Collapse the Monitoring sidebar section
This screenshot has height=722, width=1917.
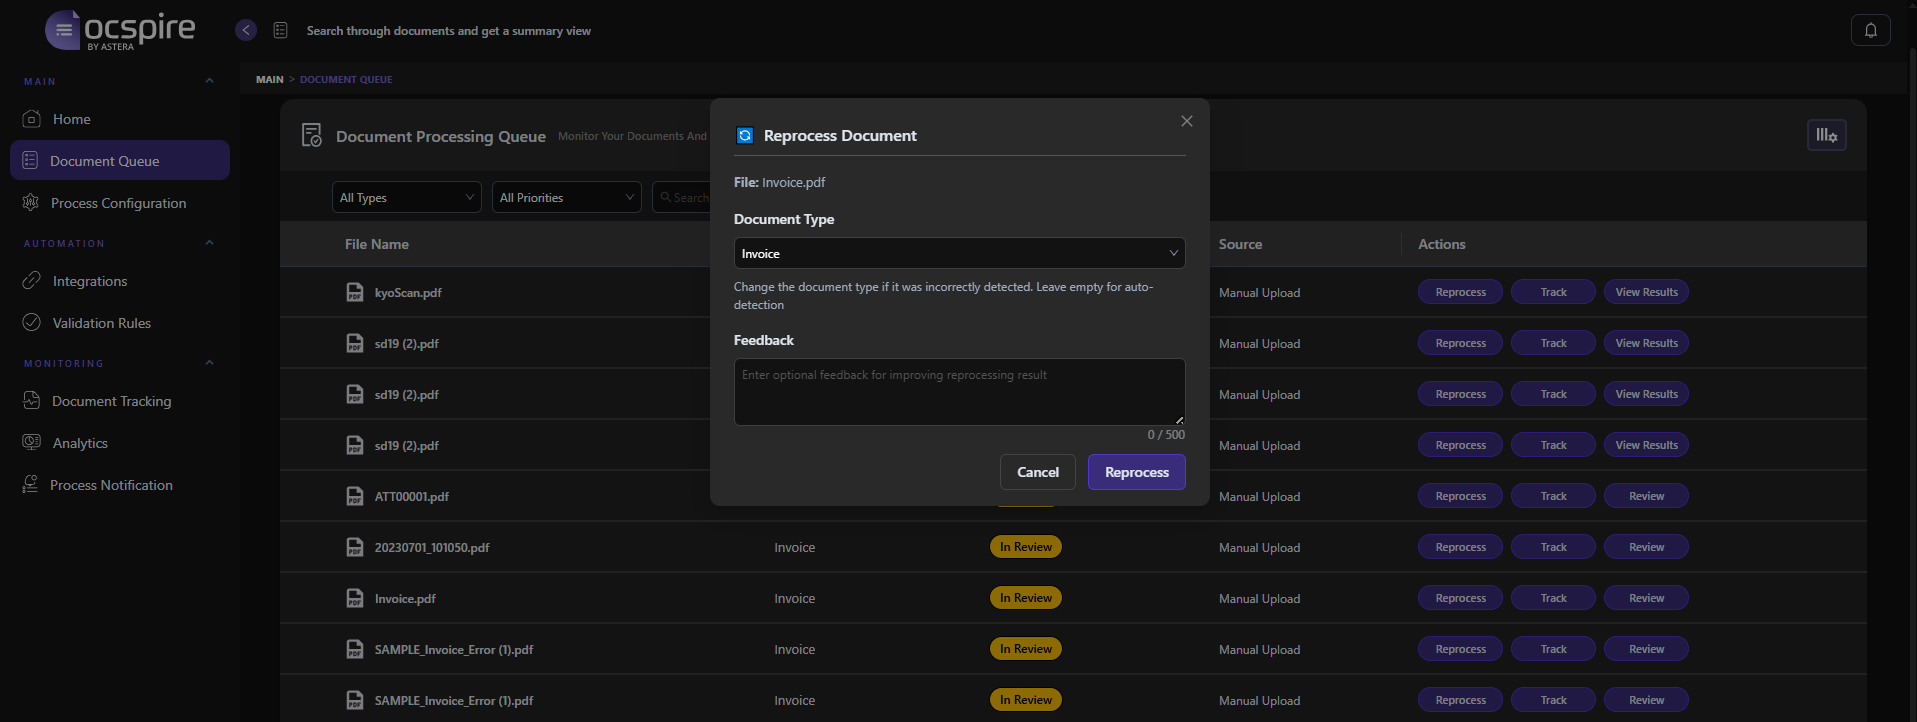(209, 363)
